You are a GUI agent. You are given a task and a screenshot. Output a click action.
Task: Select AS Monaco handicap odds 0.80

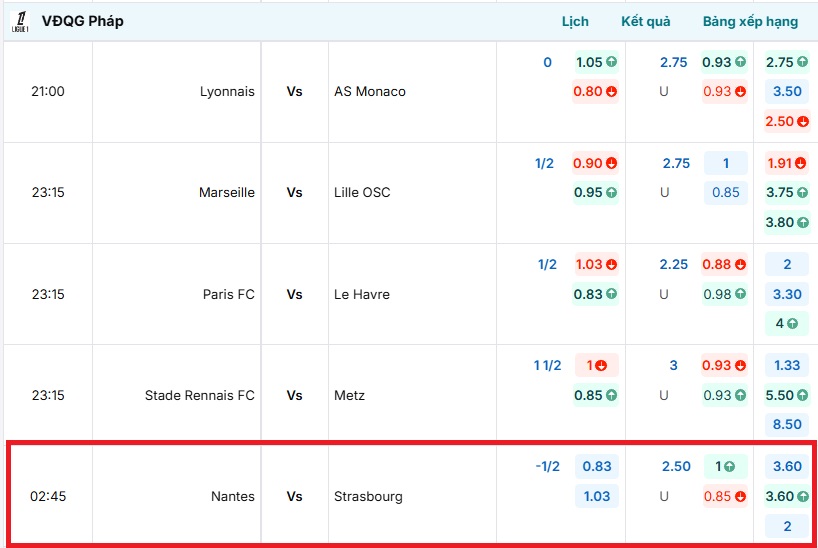pos(596,91)
